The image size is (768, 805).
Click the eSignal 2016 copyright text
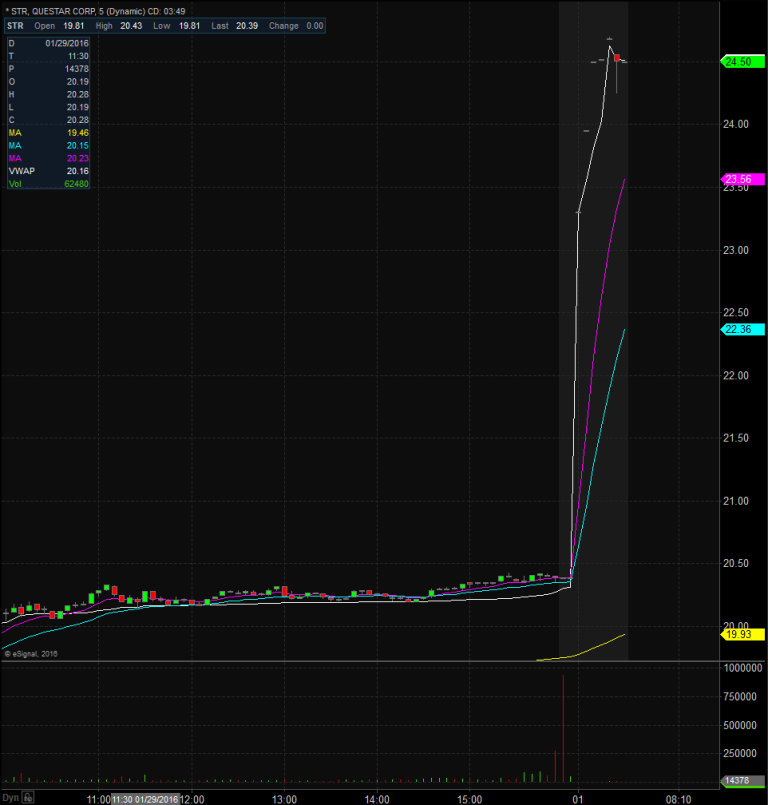pyautogui.click(x=32, y=654)
